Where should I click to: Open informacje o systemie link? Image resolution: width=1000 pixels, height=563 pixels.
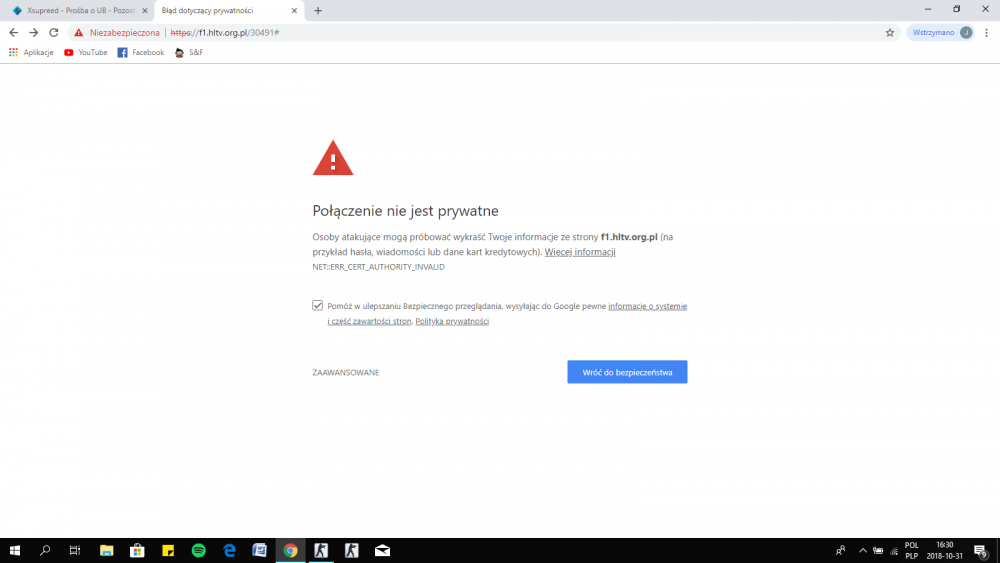pos(647,306)
